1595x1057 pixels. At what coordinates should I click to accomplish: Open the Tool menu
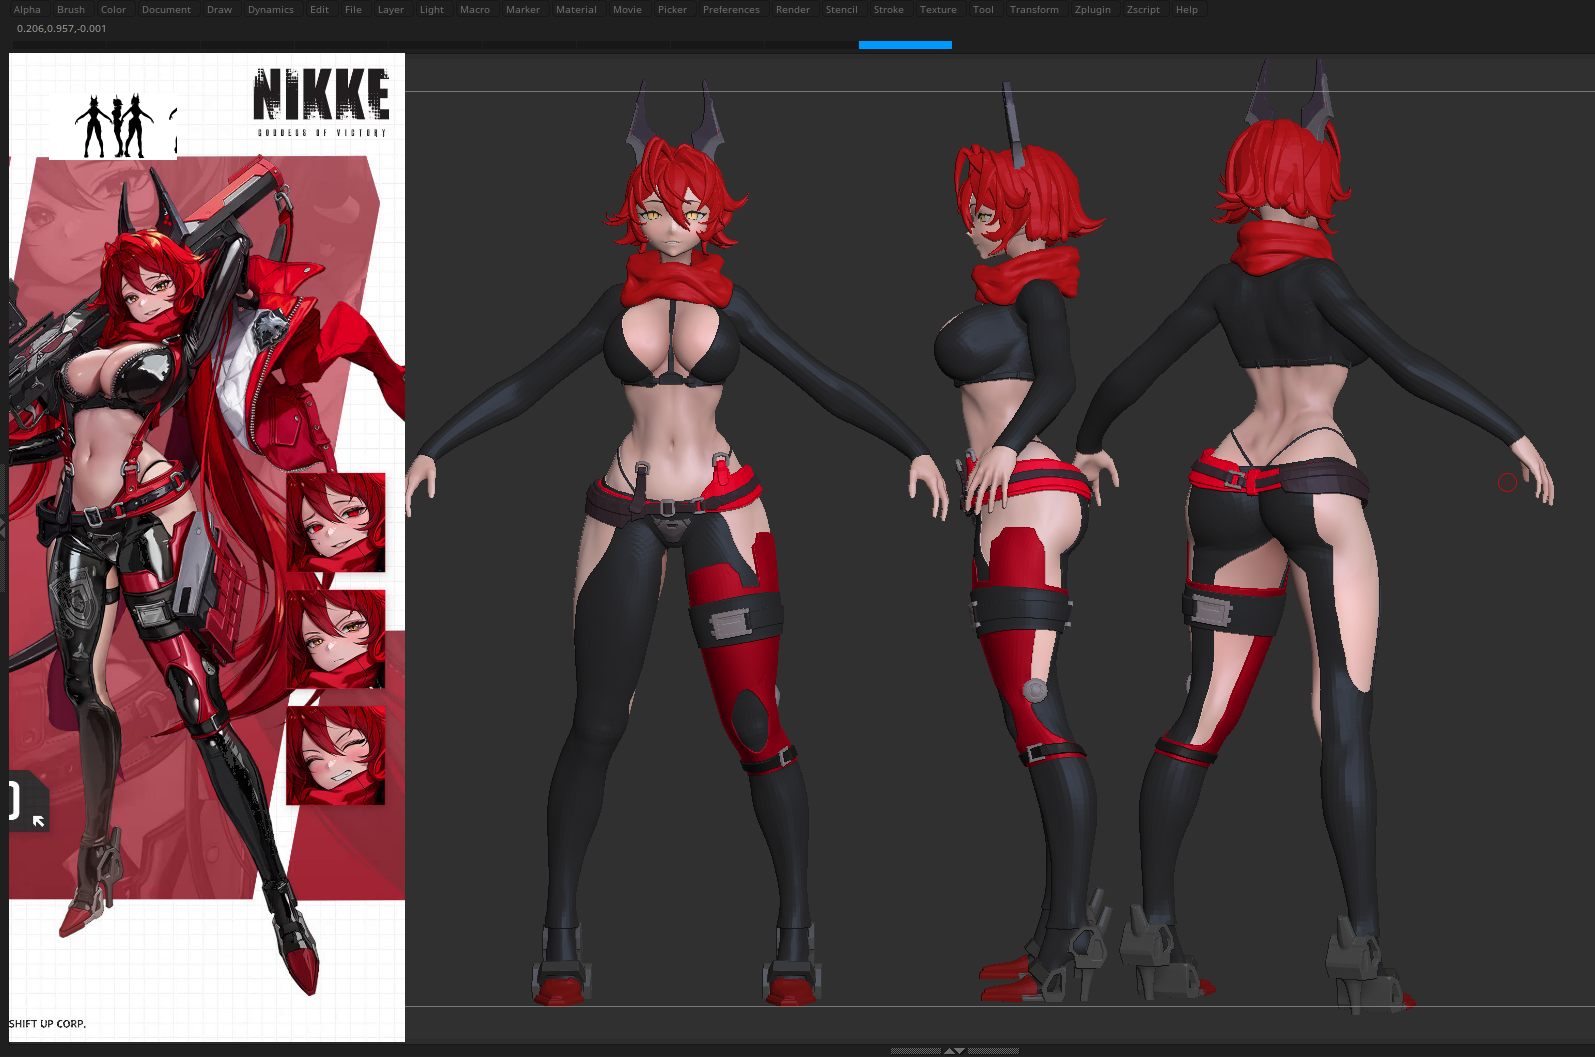tap(983, 10)
